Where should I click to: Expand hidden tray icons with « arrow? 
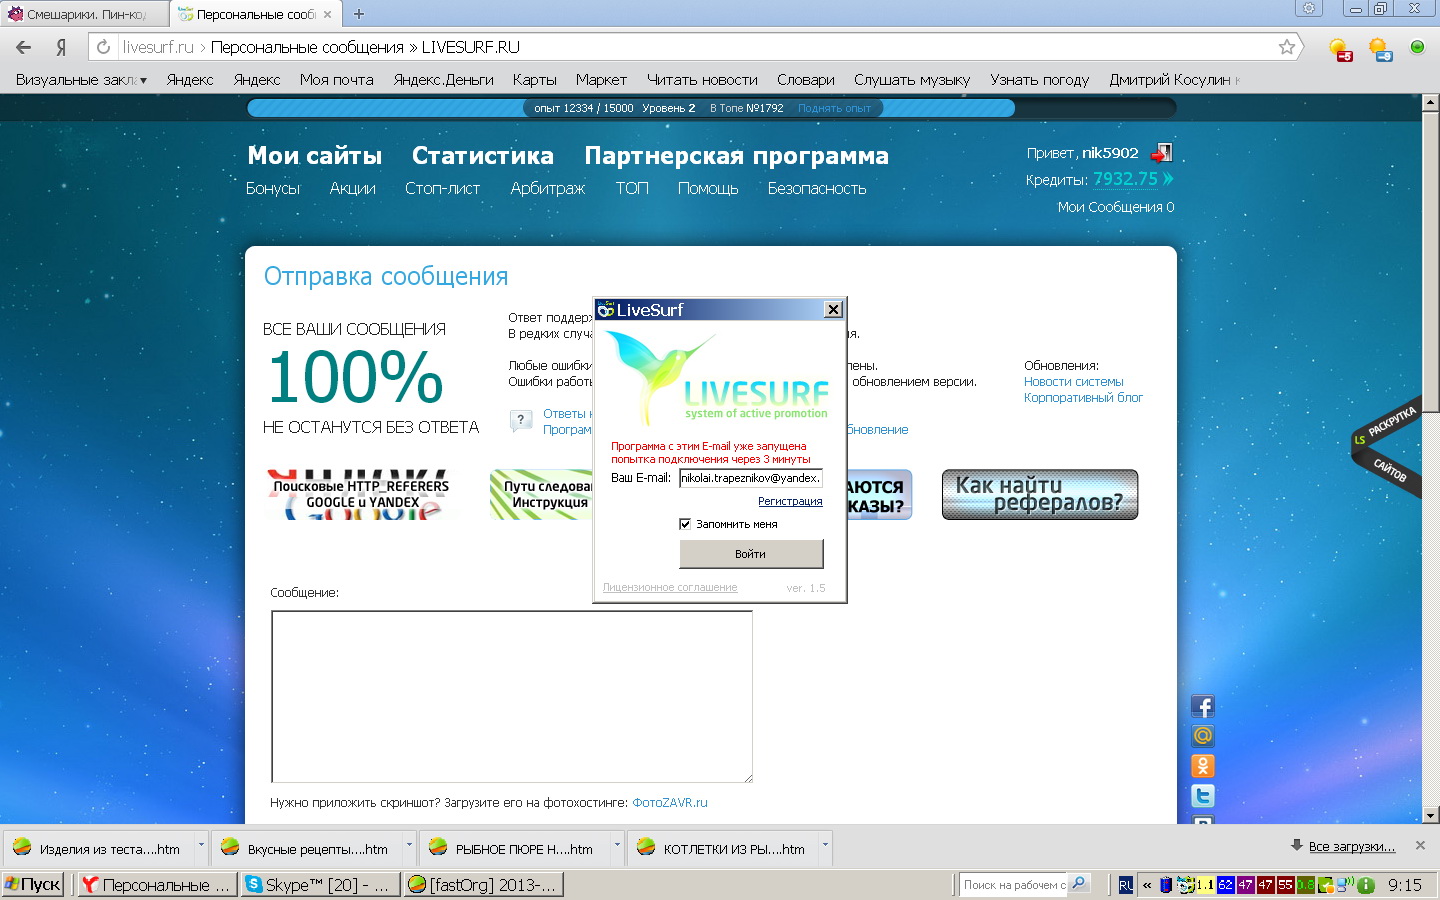click(1147, 885)
